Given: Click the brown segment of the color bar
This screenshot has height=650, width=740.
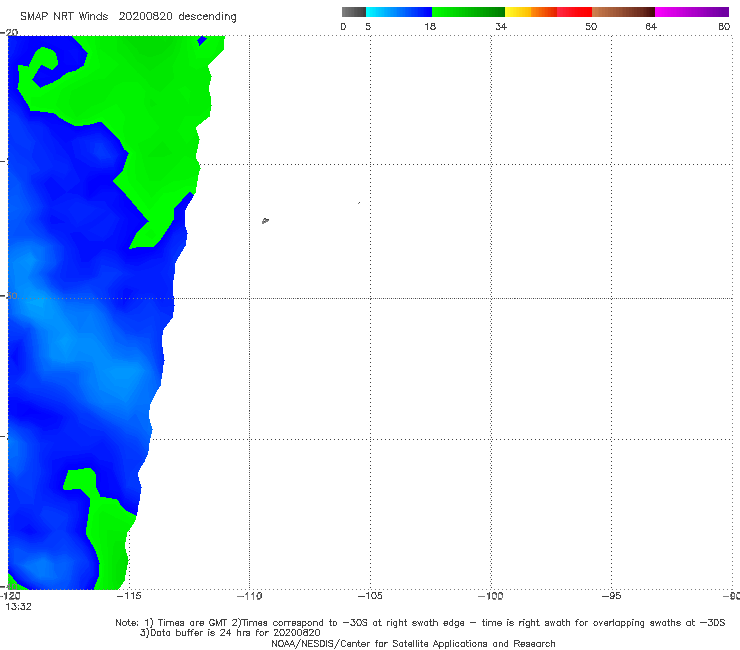Looking at the screenshot, I should tap(623, 12).
